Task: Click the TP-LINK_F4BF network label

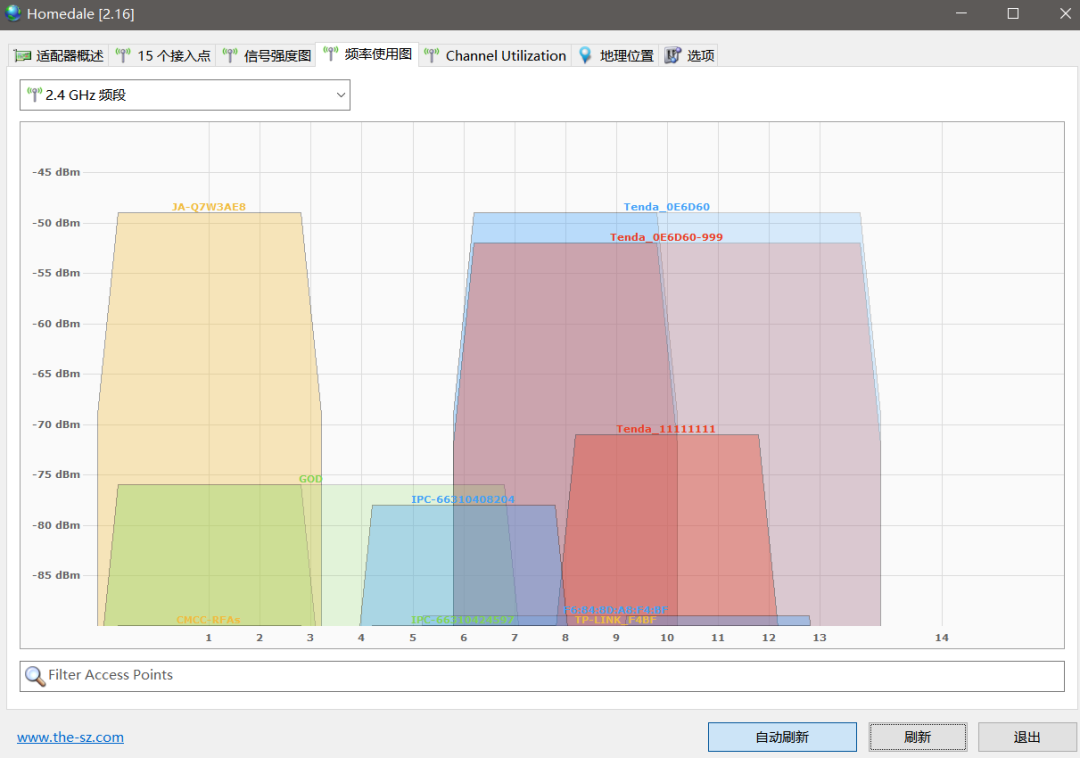Action: coord(615,620)
